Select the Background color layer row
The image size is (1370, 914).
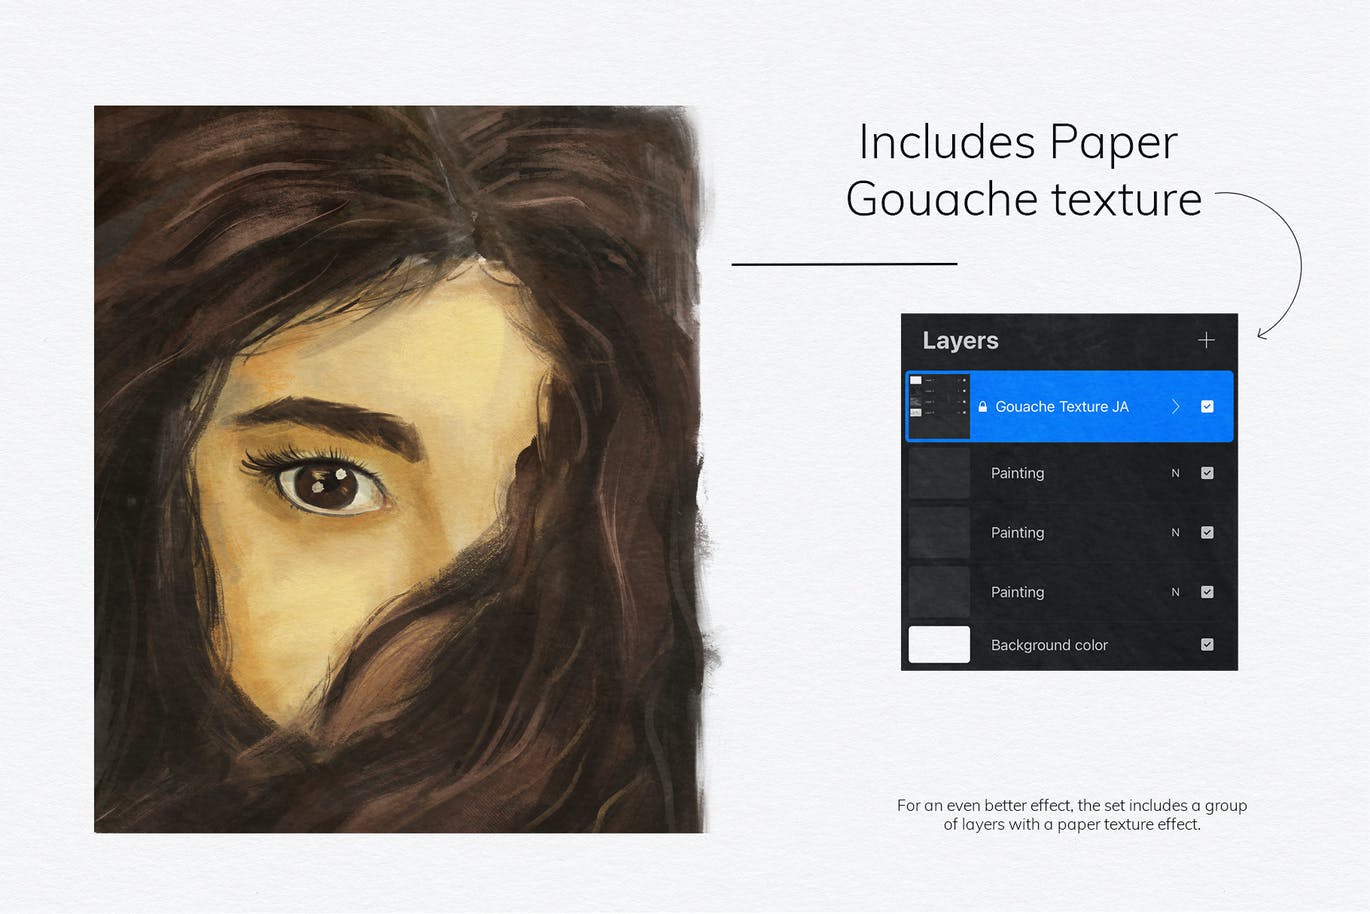tap(1049, 645)
